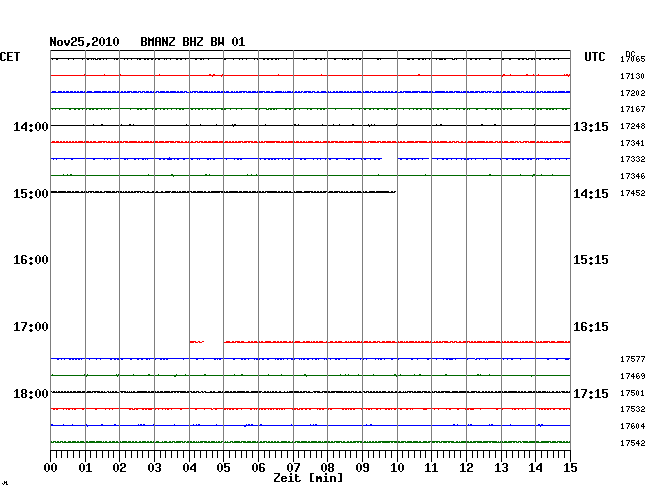
Task: Click the amplitude value "17469"
Action: (x=633, y=376)
